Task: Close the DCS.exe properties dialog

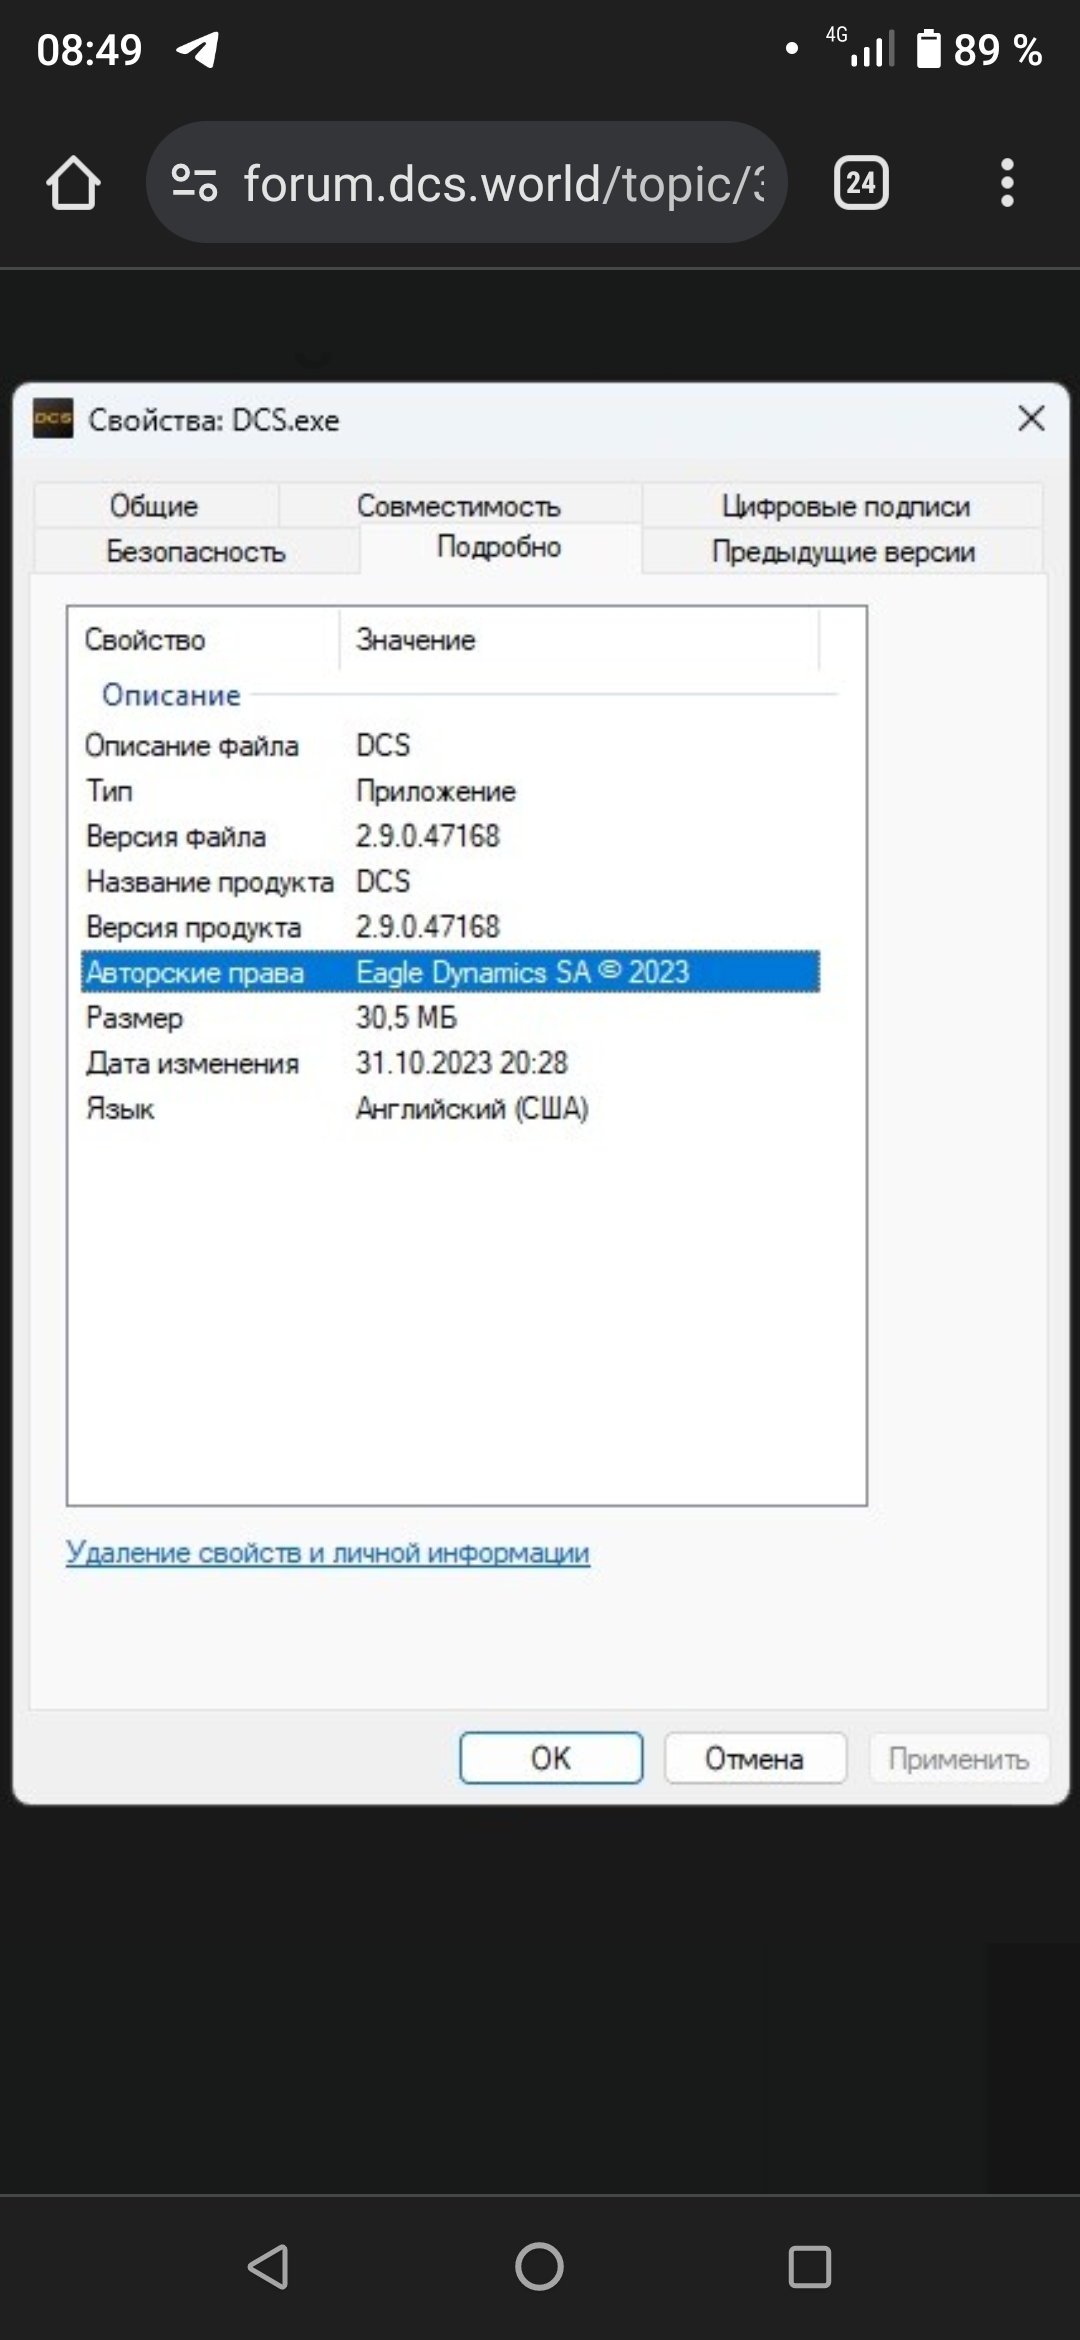Action: tap(1031, 418)
